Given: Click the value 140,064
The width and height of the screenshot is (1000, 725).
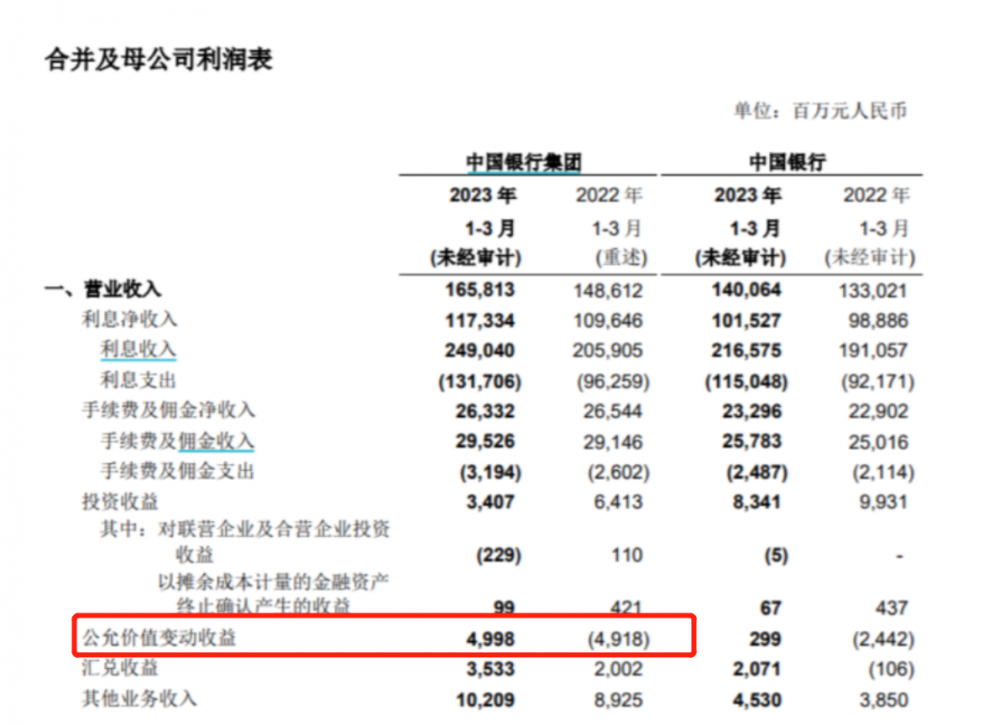Looking at the screenshot, I should tap(746, 290).
